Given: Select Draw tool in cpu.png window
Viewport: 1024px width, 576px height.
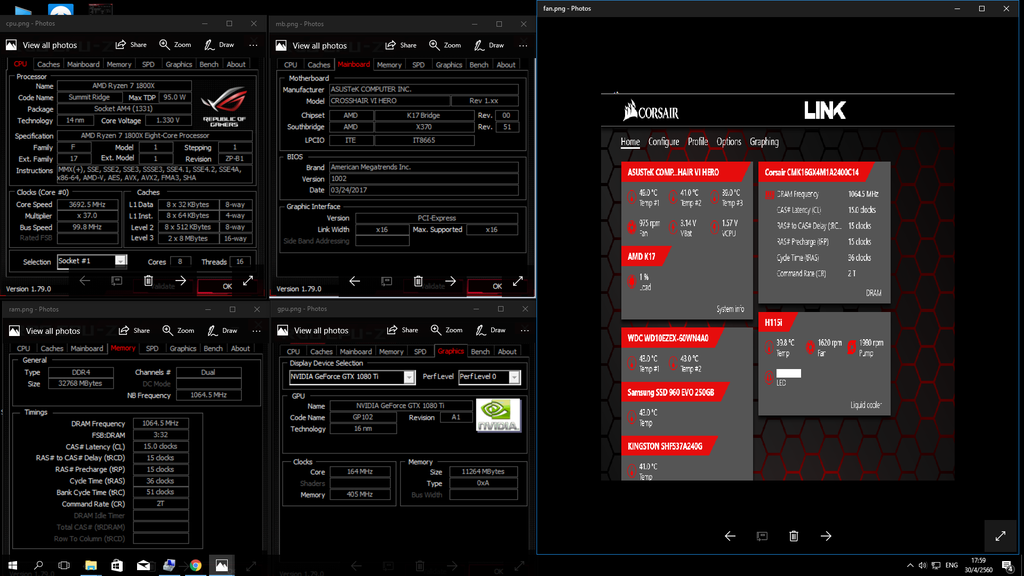Looking at the screenshot, I should tap(219, 45).
